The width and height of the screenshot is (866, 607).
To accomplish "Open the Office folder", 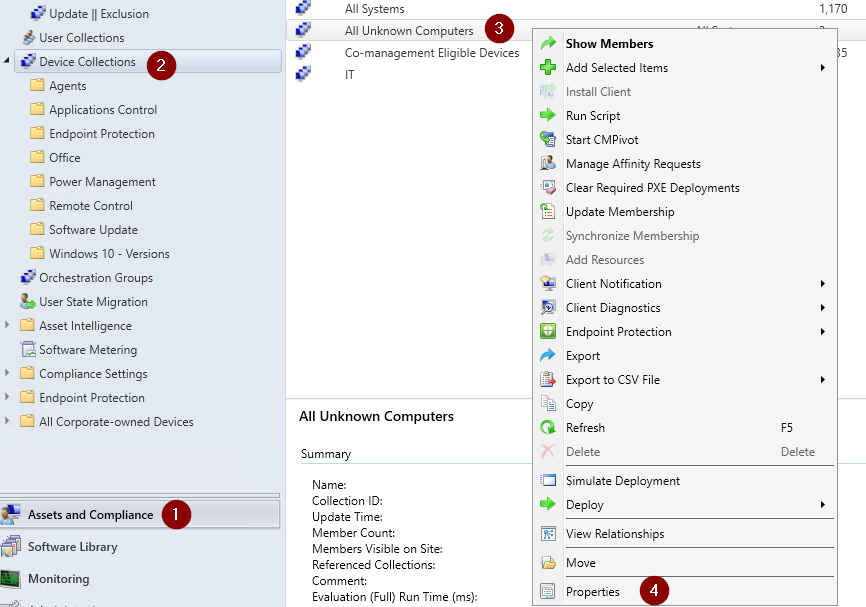I will tap(65, 157).
